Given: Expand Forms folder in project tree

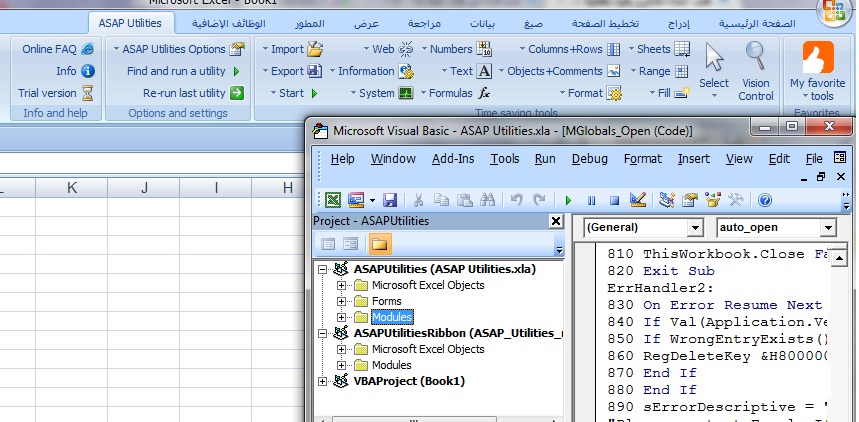Looking at the screenshot, I should coord(341,301).
